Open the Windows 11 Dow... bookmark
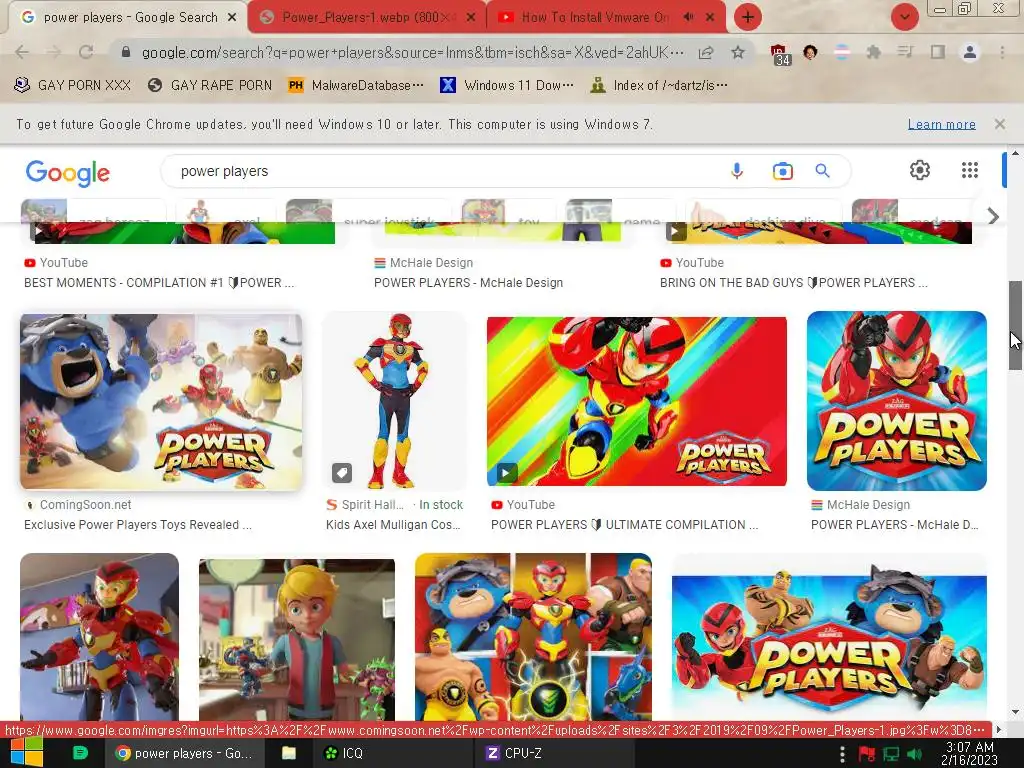1024x768 pixels. pos(507,85)
